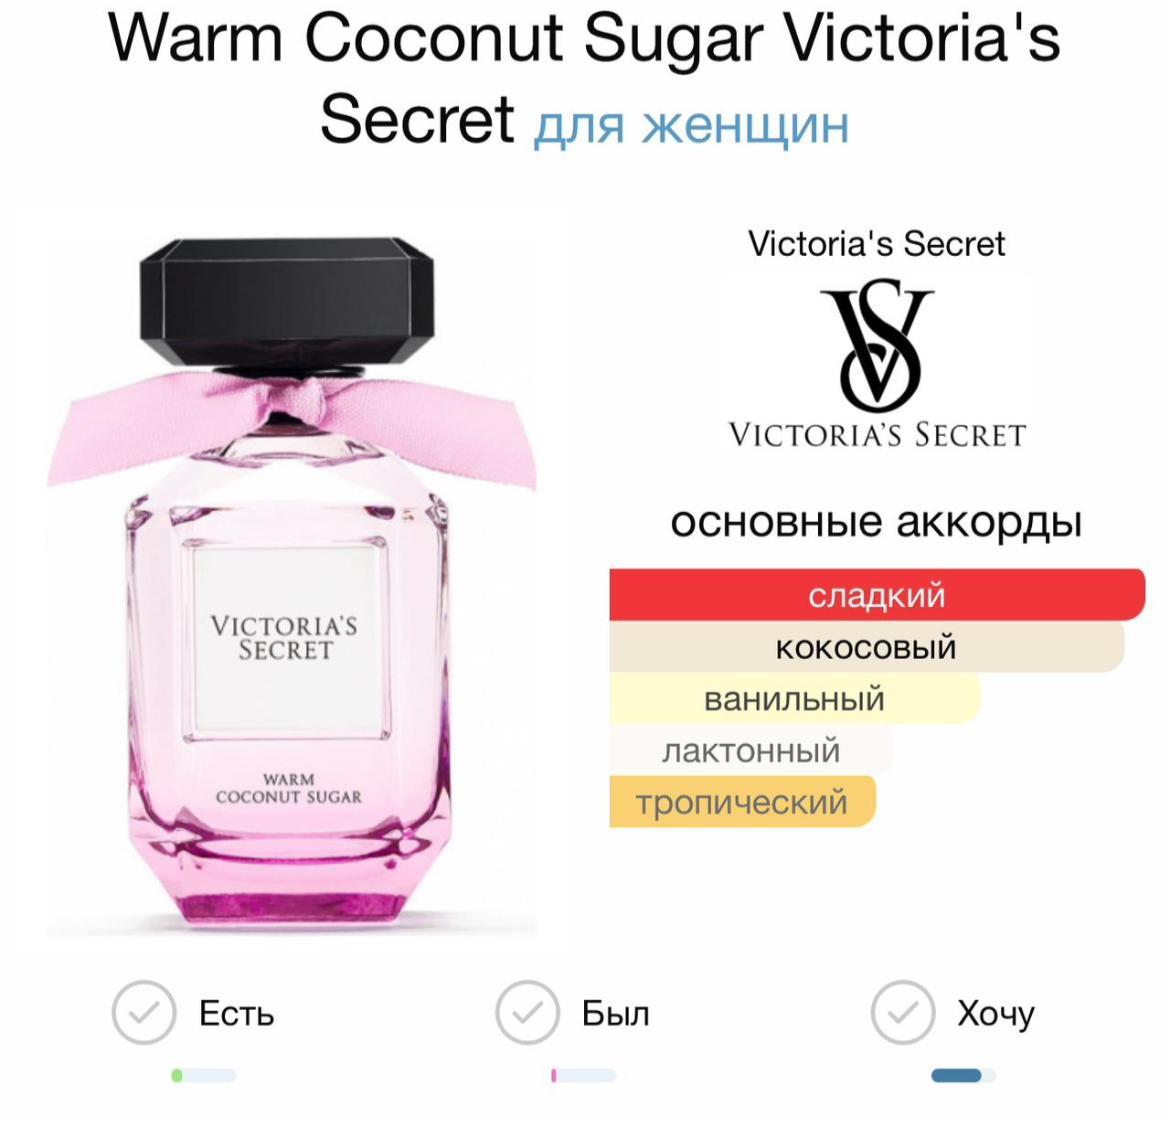The image size is (1170, 1122).
Task: Select the "лактонный" accord bar
Action: point(751,750)
